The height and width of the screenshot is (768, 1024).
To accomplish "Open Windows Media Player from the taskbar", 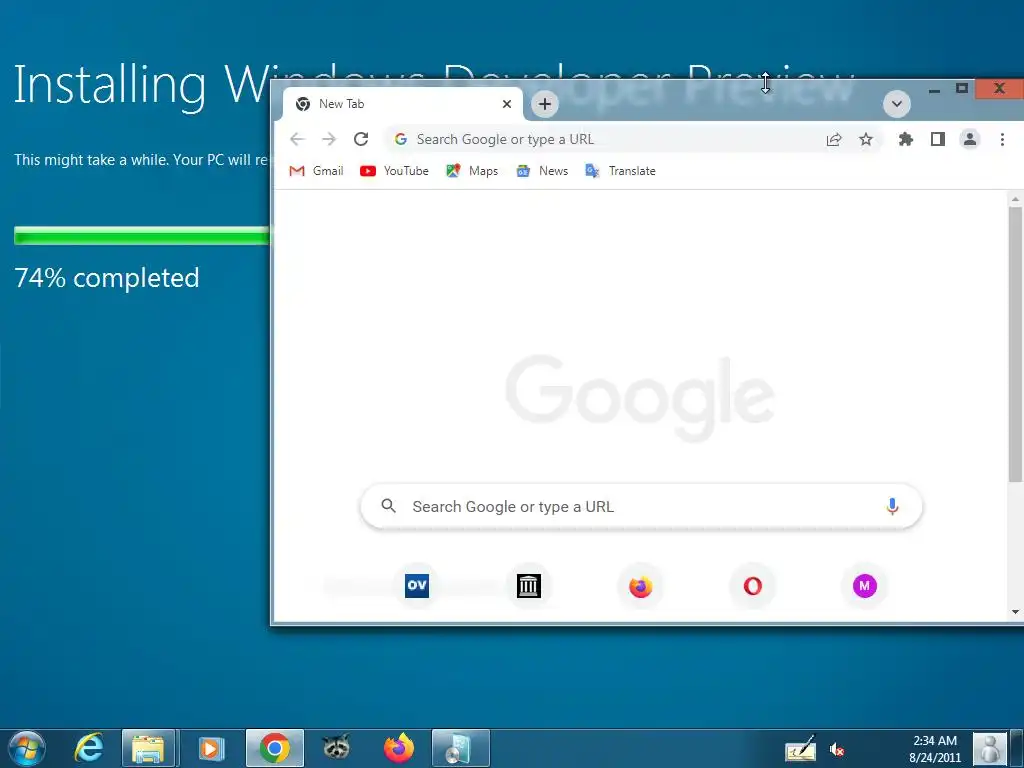I will click(x=211, y=748).
